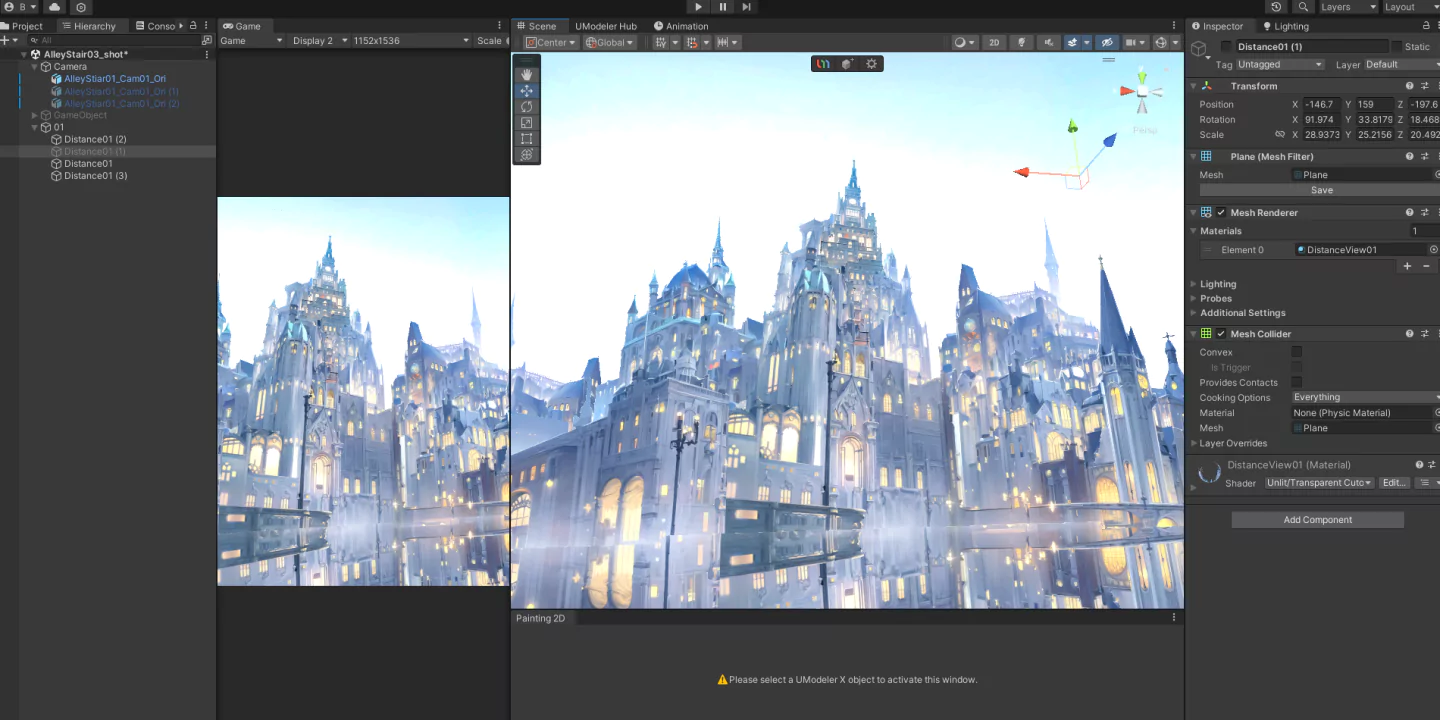The height and width of the screenshot is (720, 1440).
Task: Open the Layer Default dropdown
Action: [x=1400, y=64]
